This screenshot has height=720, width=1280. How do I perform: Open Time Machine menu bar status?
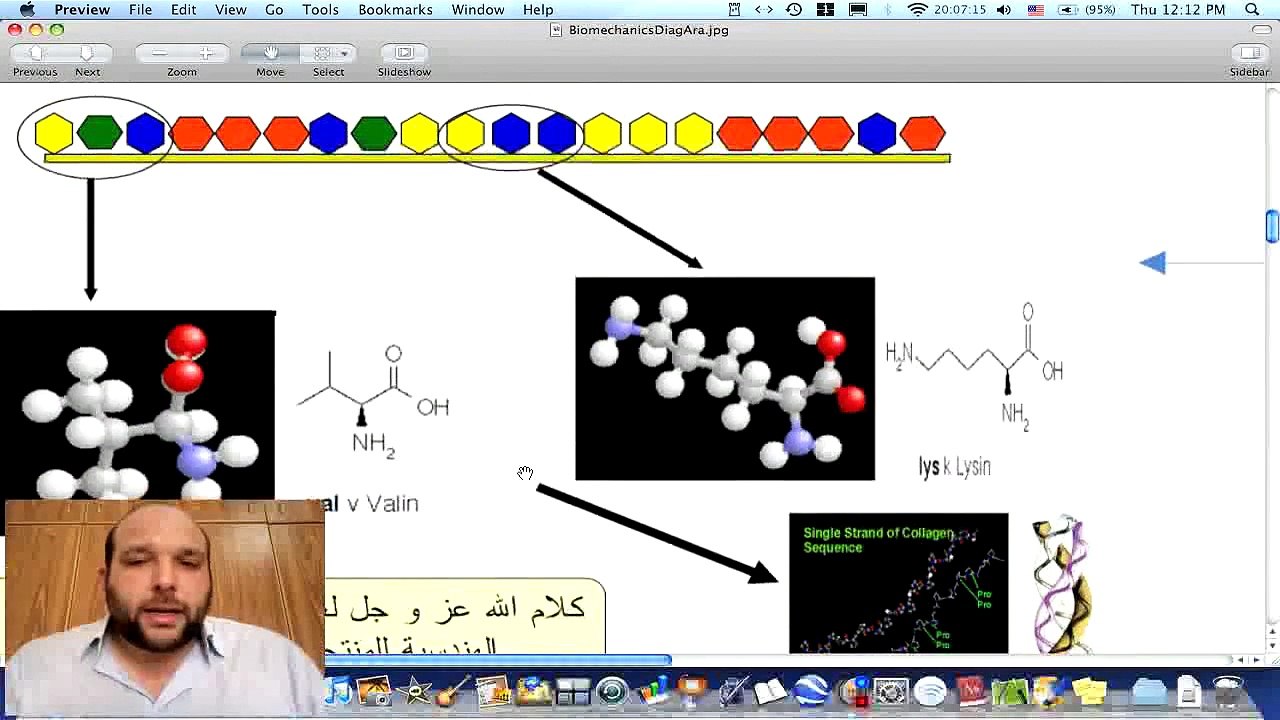point(794,10)
